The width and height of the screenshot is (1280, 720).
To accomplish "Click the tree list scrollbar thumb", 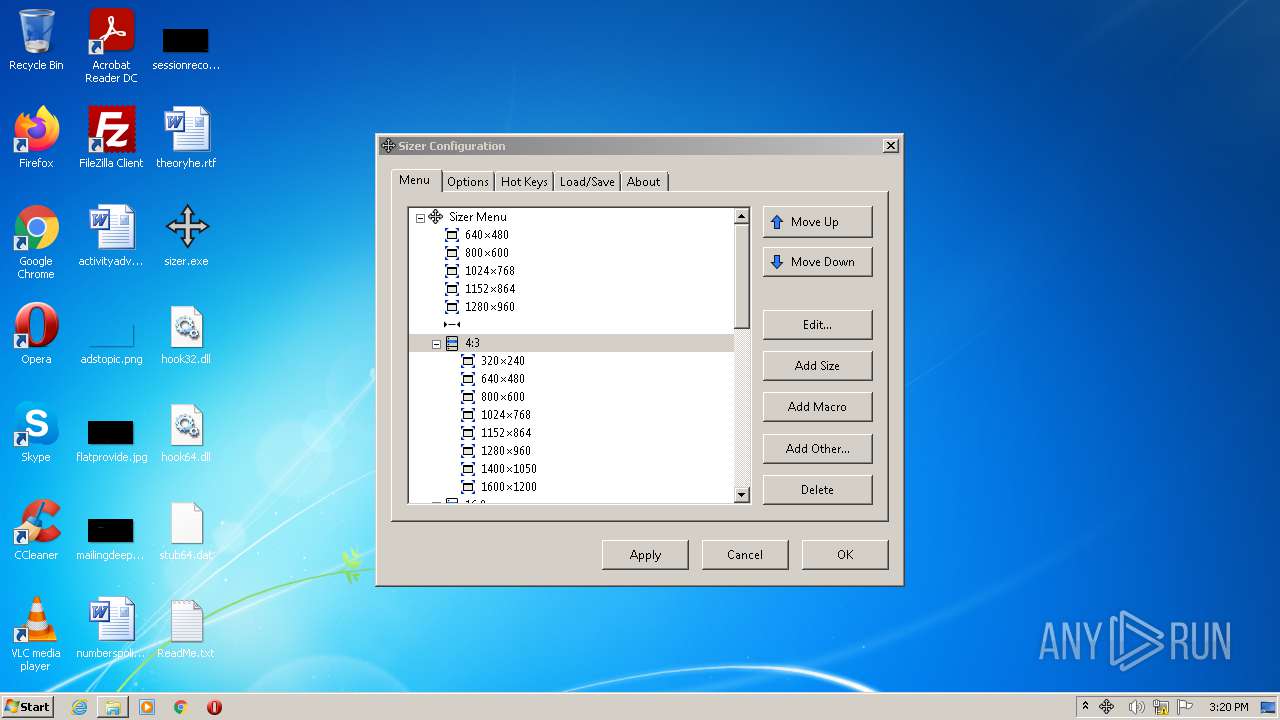I will tap(741, 277).
